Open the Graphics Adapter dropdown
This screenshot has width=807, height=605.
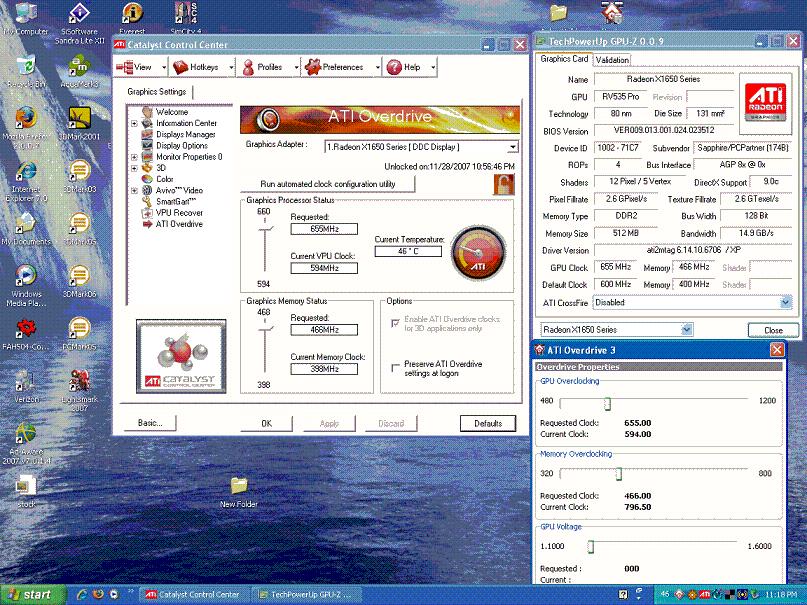(512, 147)
